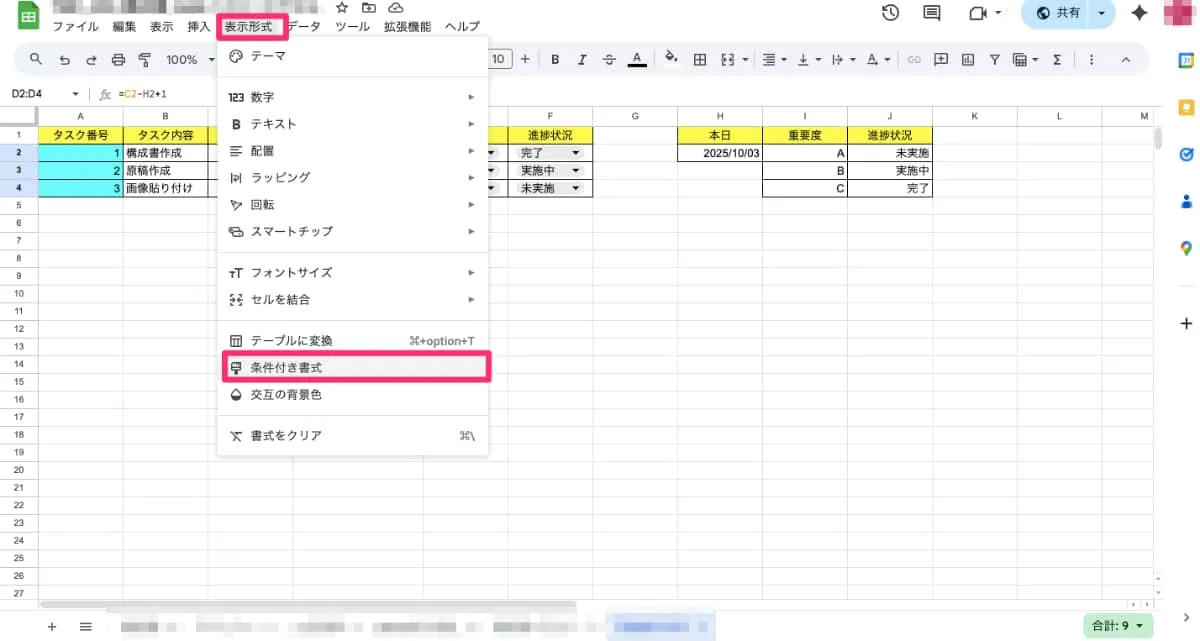Open the functions list with the sigma icon
The width and height of the screenshot is (1200, 641).
1056,59
